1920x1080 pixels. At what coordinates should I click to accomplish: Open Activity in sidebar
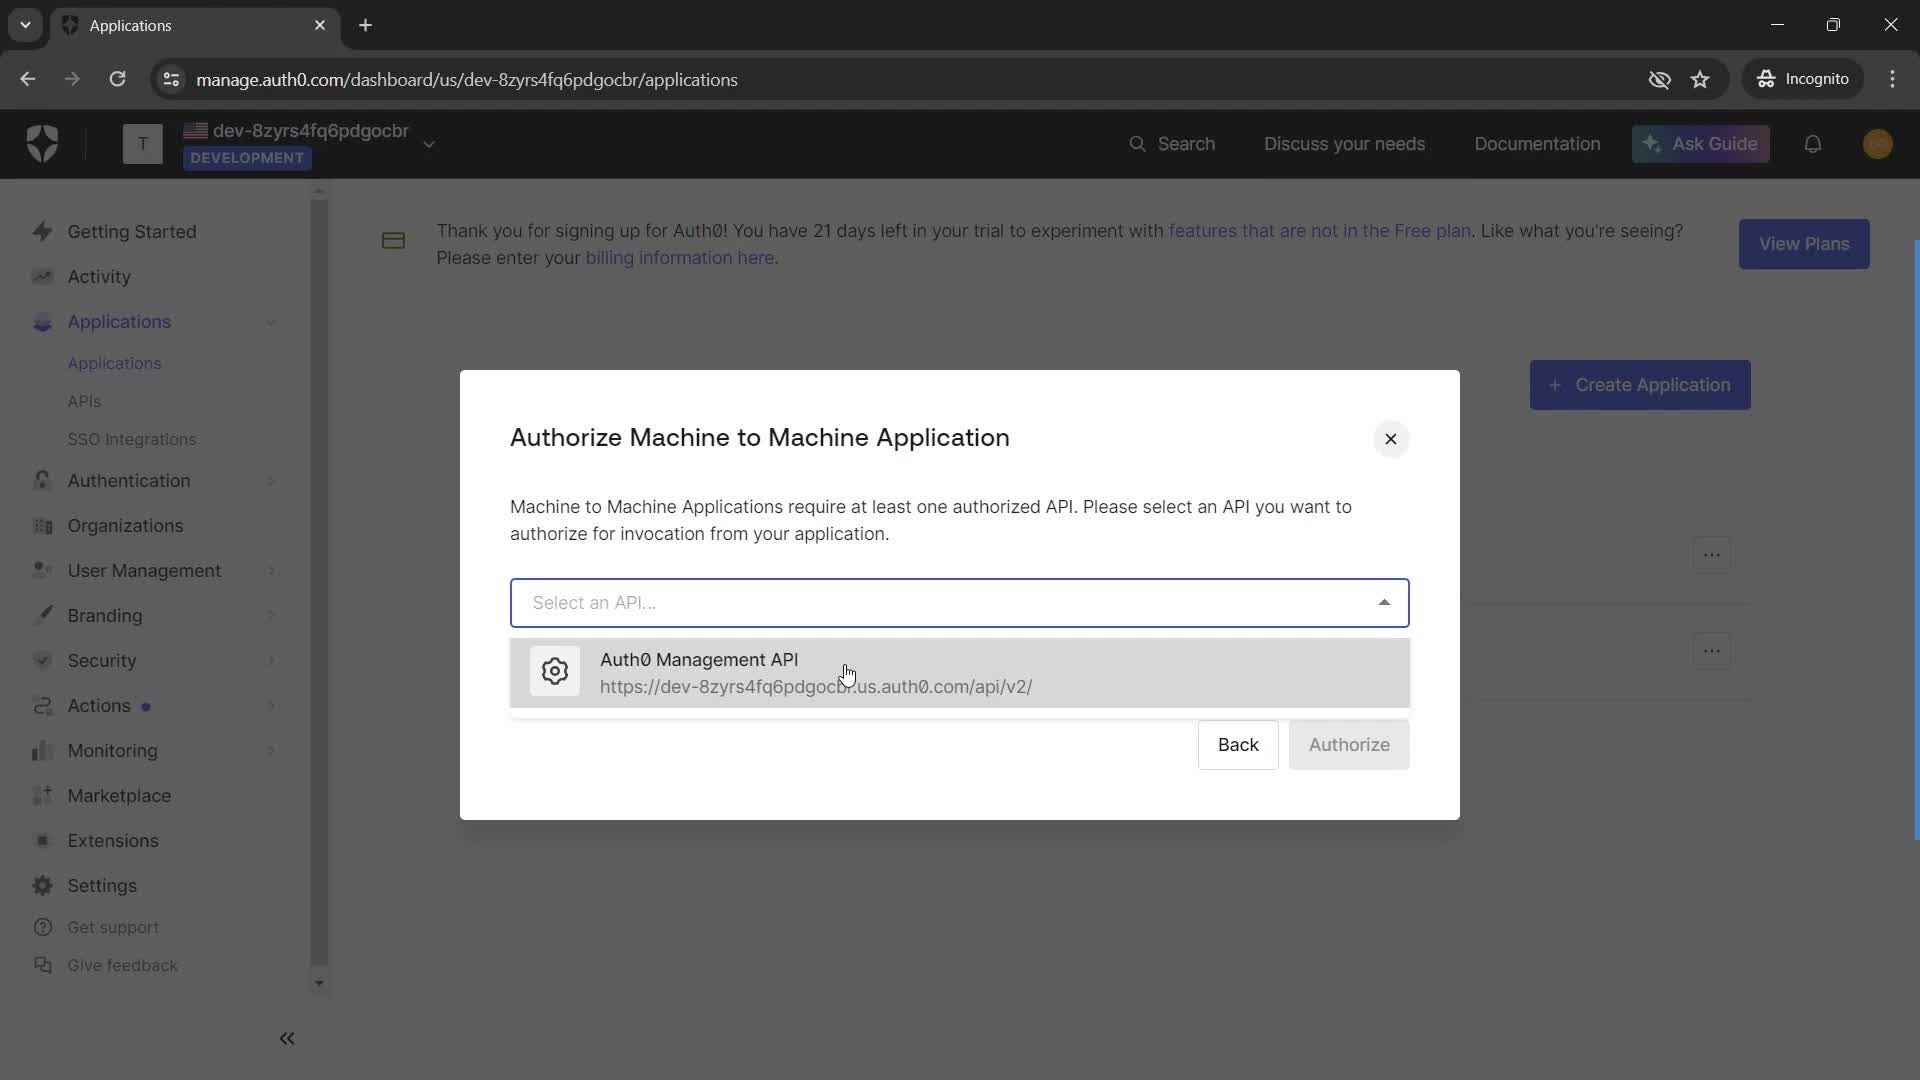99,276
